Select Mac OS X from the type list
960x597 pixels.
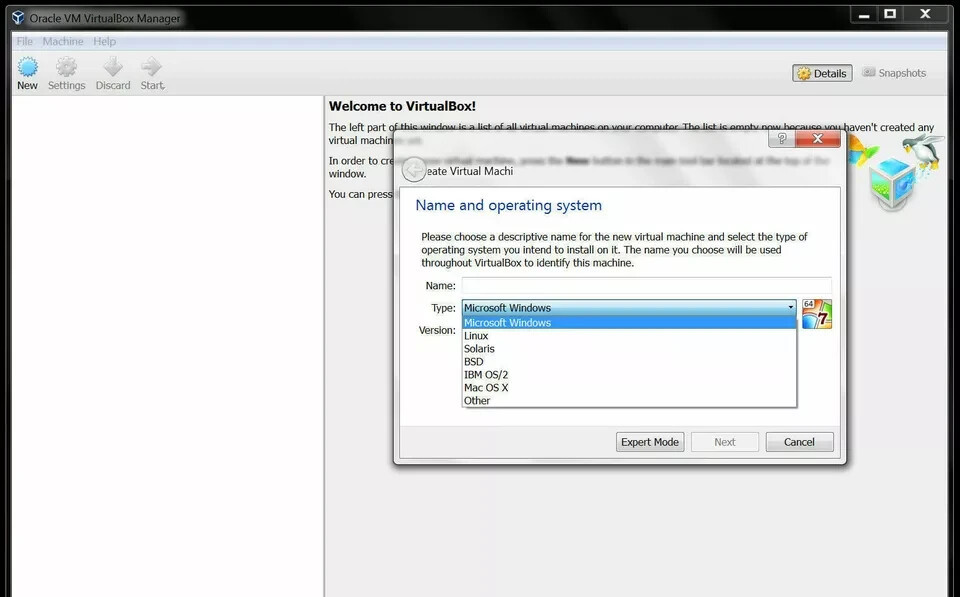coord(629,388)
